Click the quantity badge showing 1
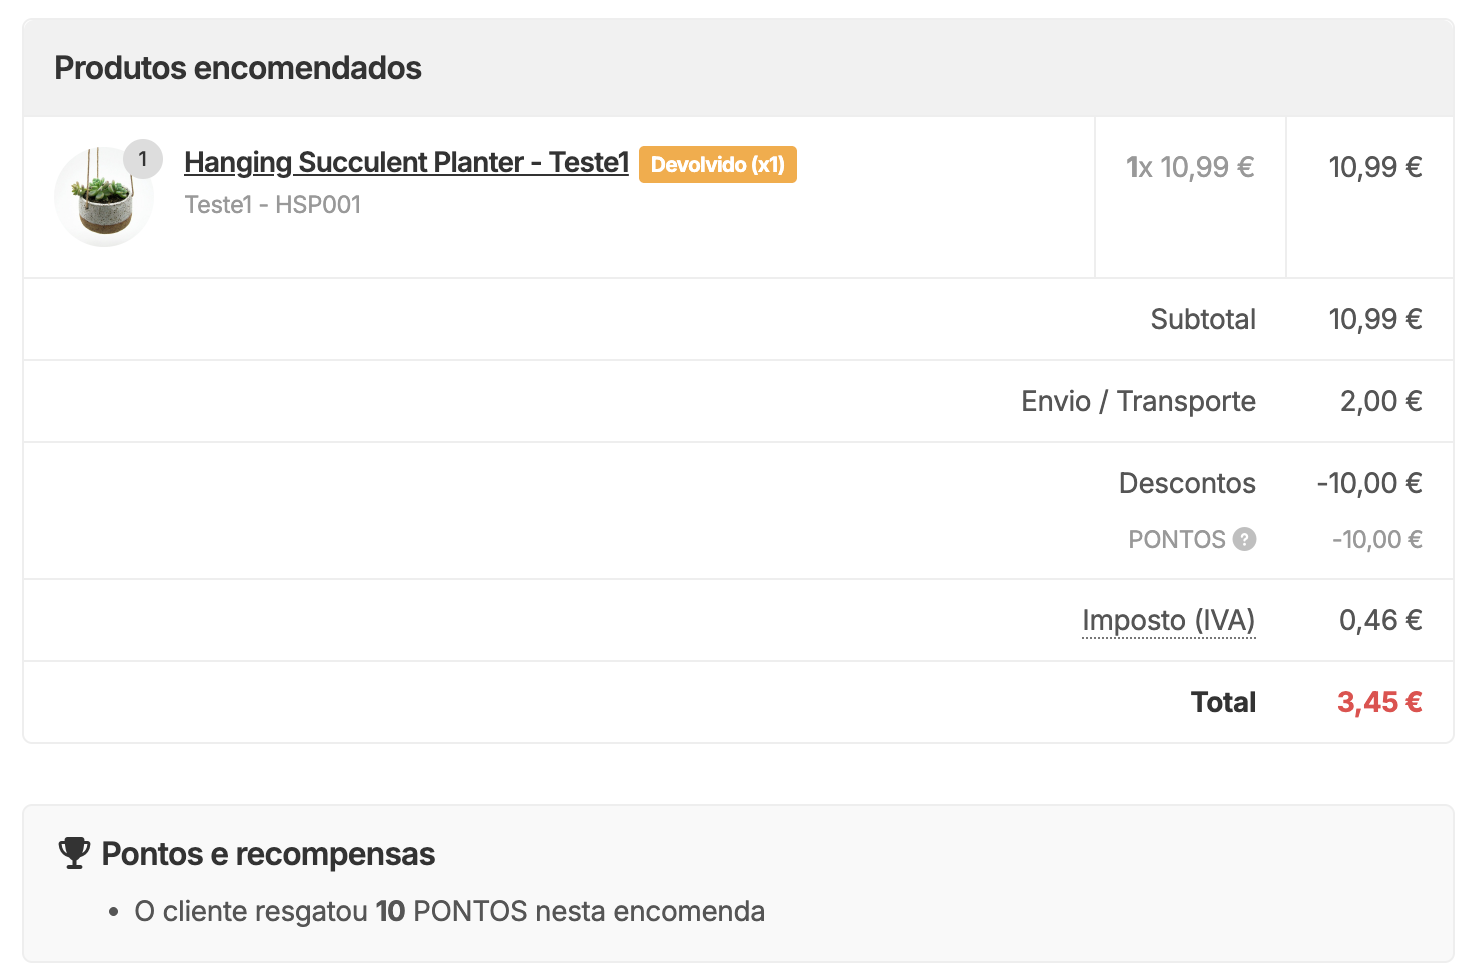Screen dimensions: 1476x980 143,158
